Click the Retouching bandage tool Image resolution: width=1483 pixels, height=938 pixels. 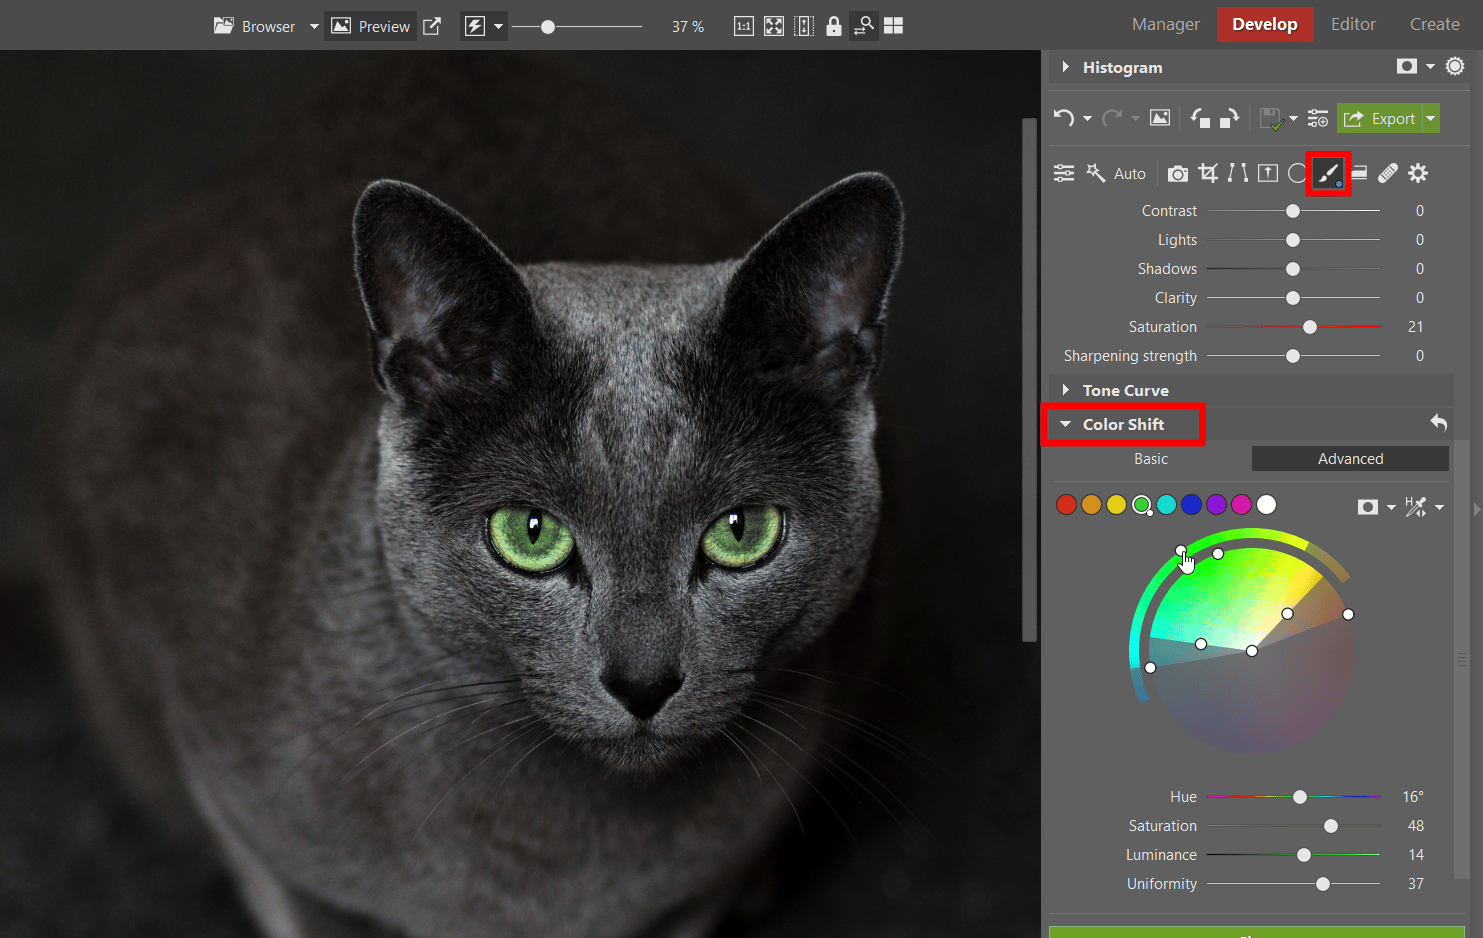pyautogui.click(x=1388, y=173)
